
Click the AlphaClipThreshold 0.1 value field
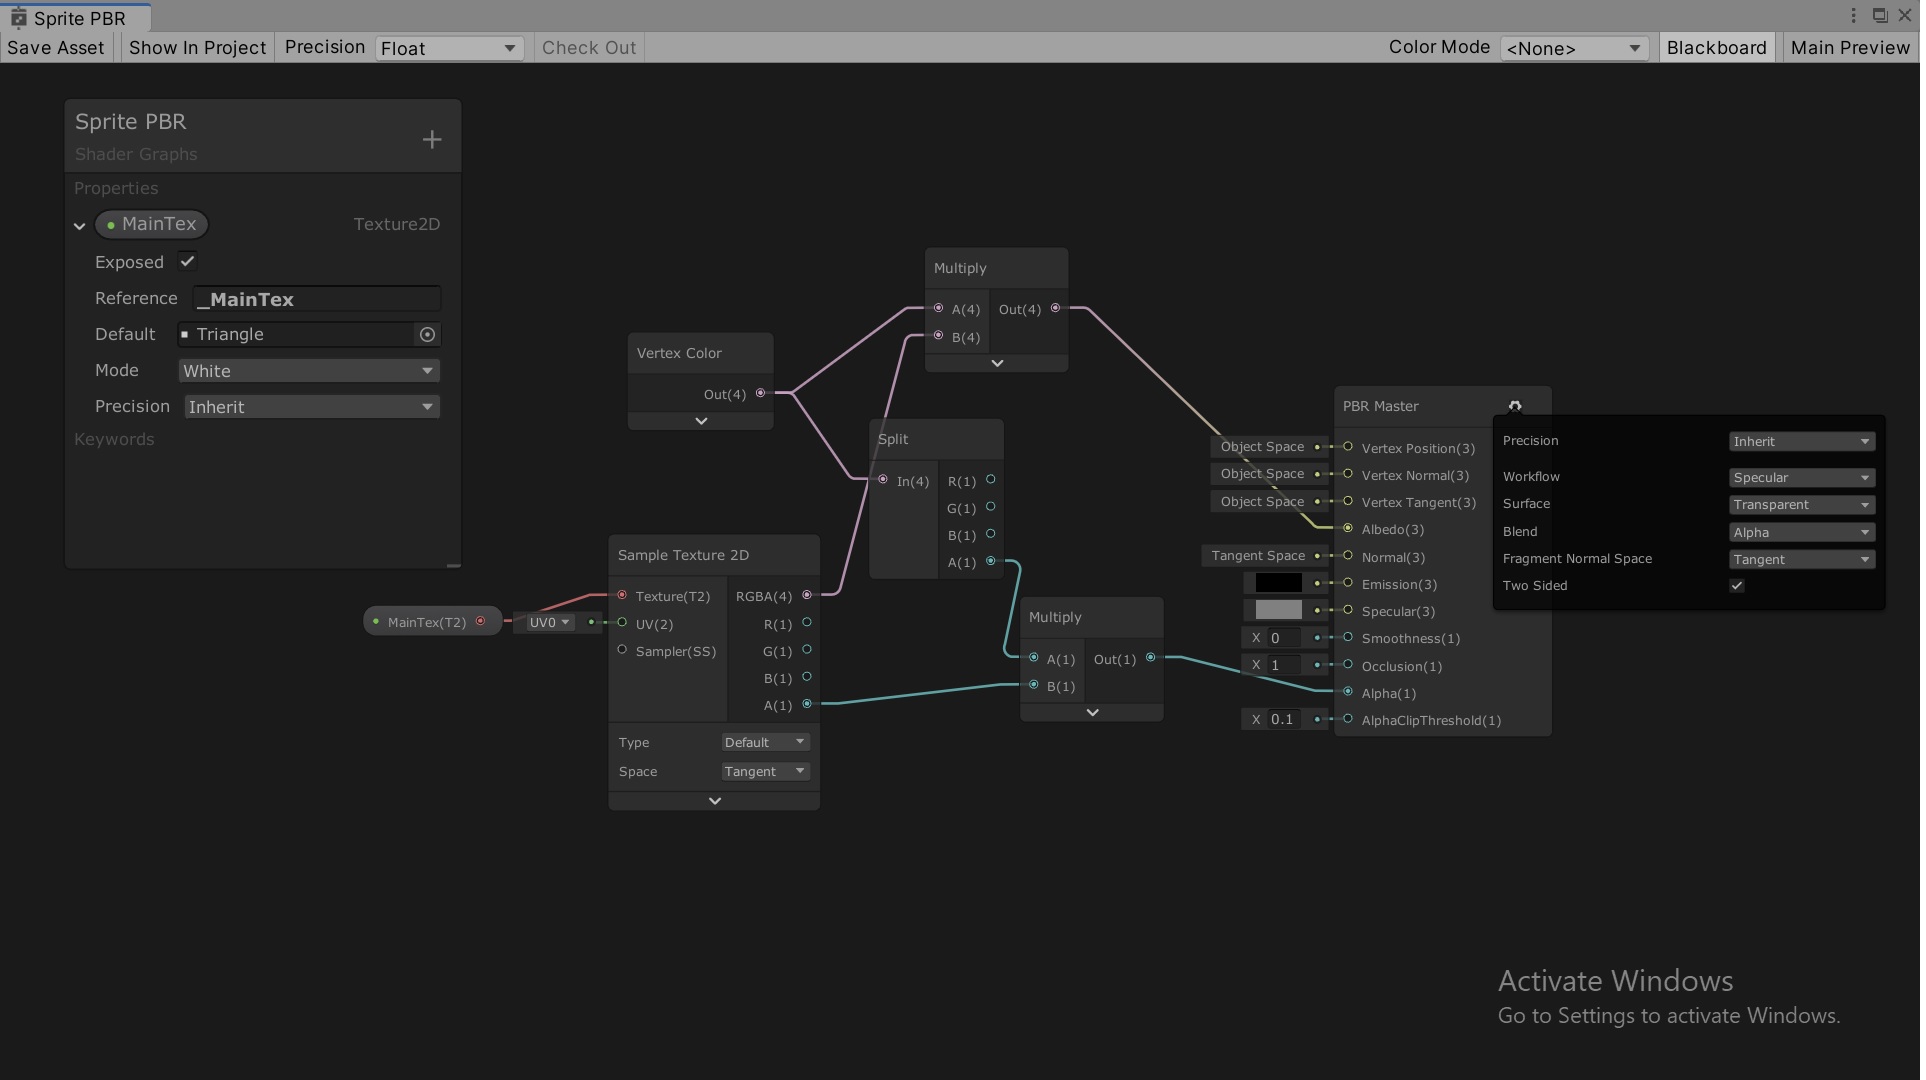(1285, 720)
